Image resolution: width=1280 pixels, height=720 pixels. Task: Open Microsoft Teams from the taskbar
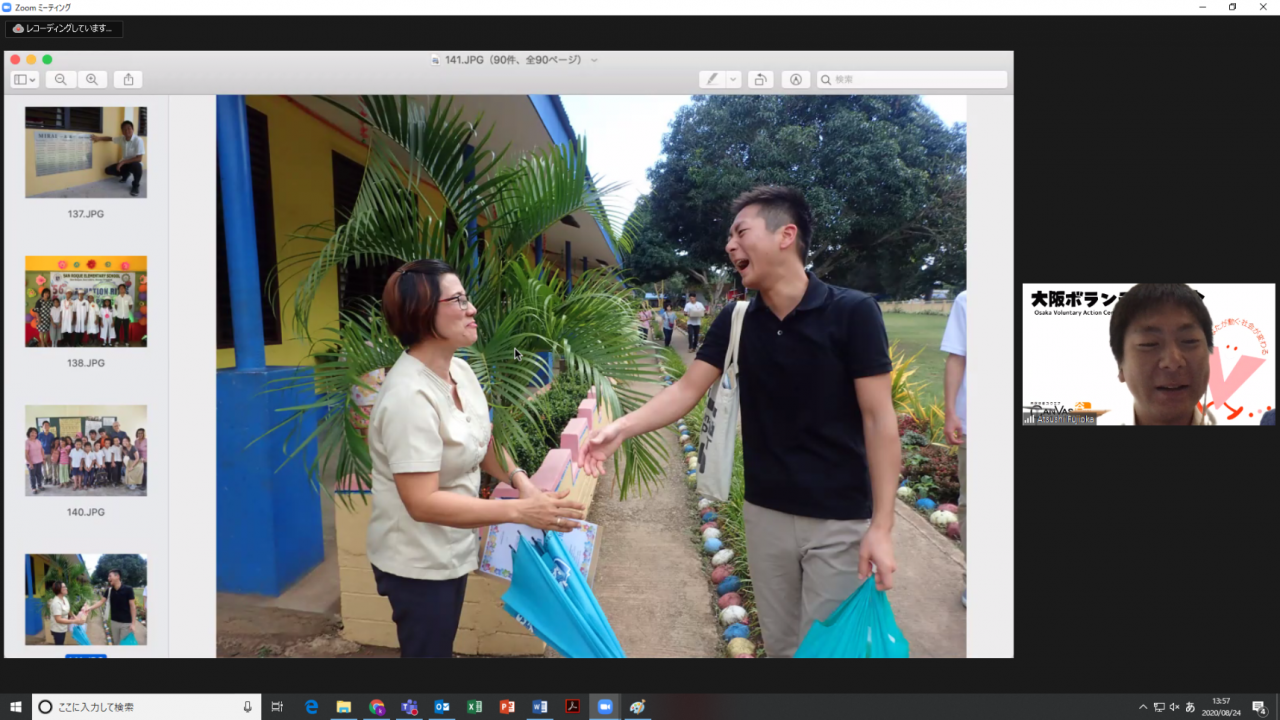pyautogui.click(x=409, y=707)
